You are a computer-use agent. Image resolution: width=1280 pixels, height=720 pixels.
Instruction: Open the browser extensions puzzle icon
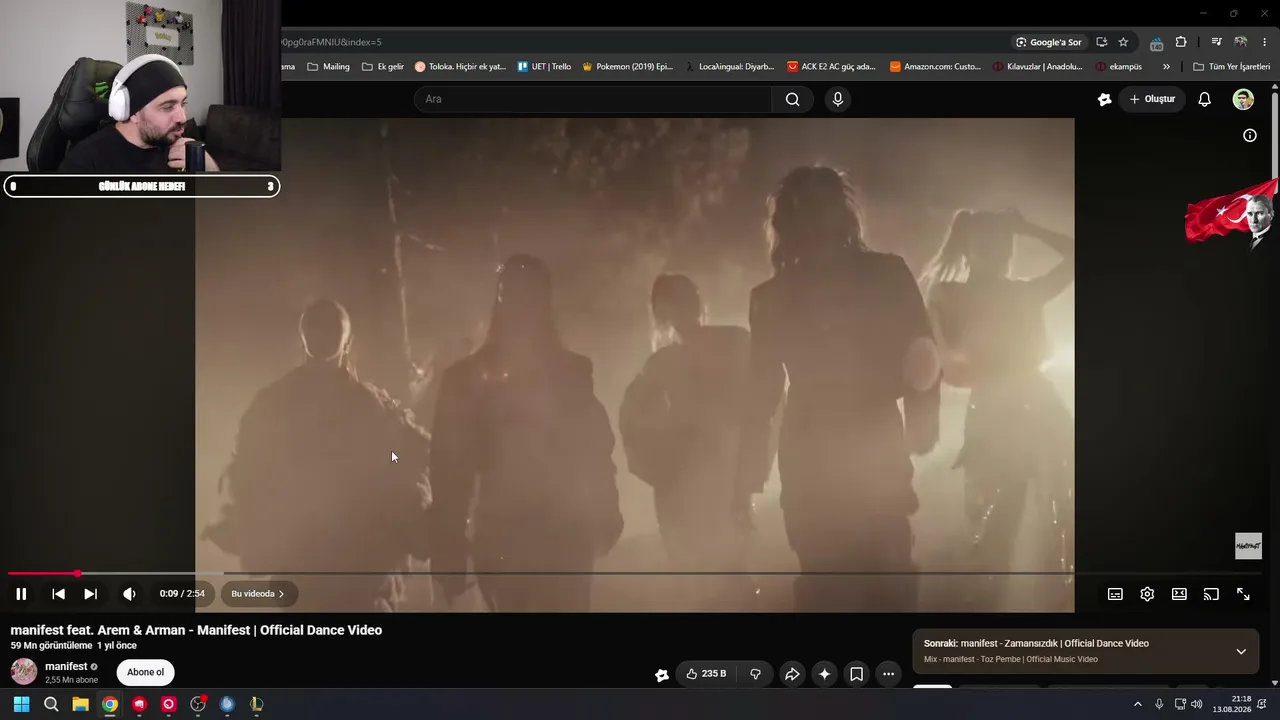pos(1181,42)
